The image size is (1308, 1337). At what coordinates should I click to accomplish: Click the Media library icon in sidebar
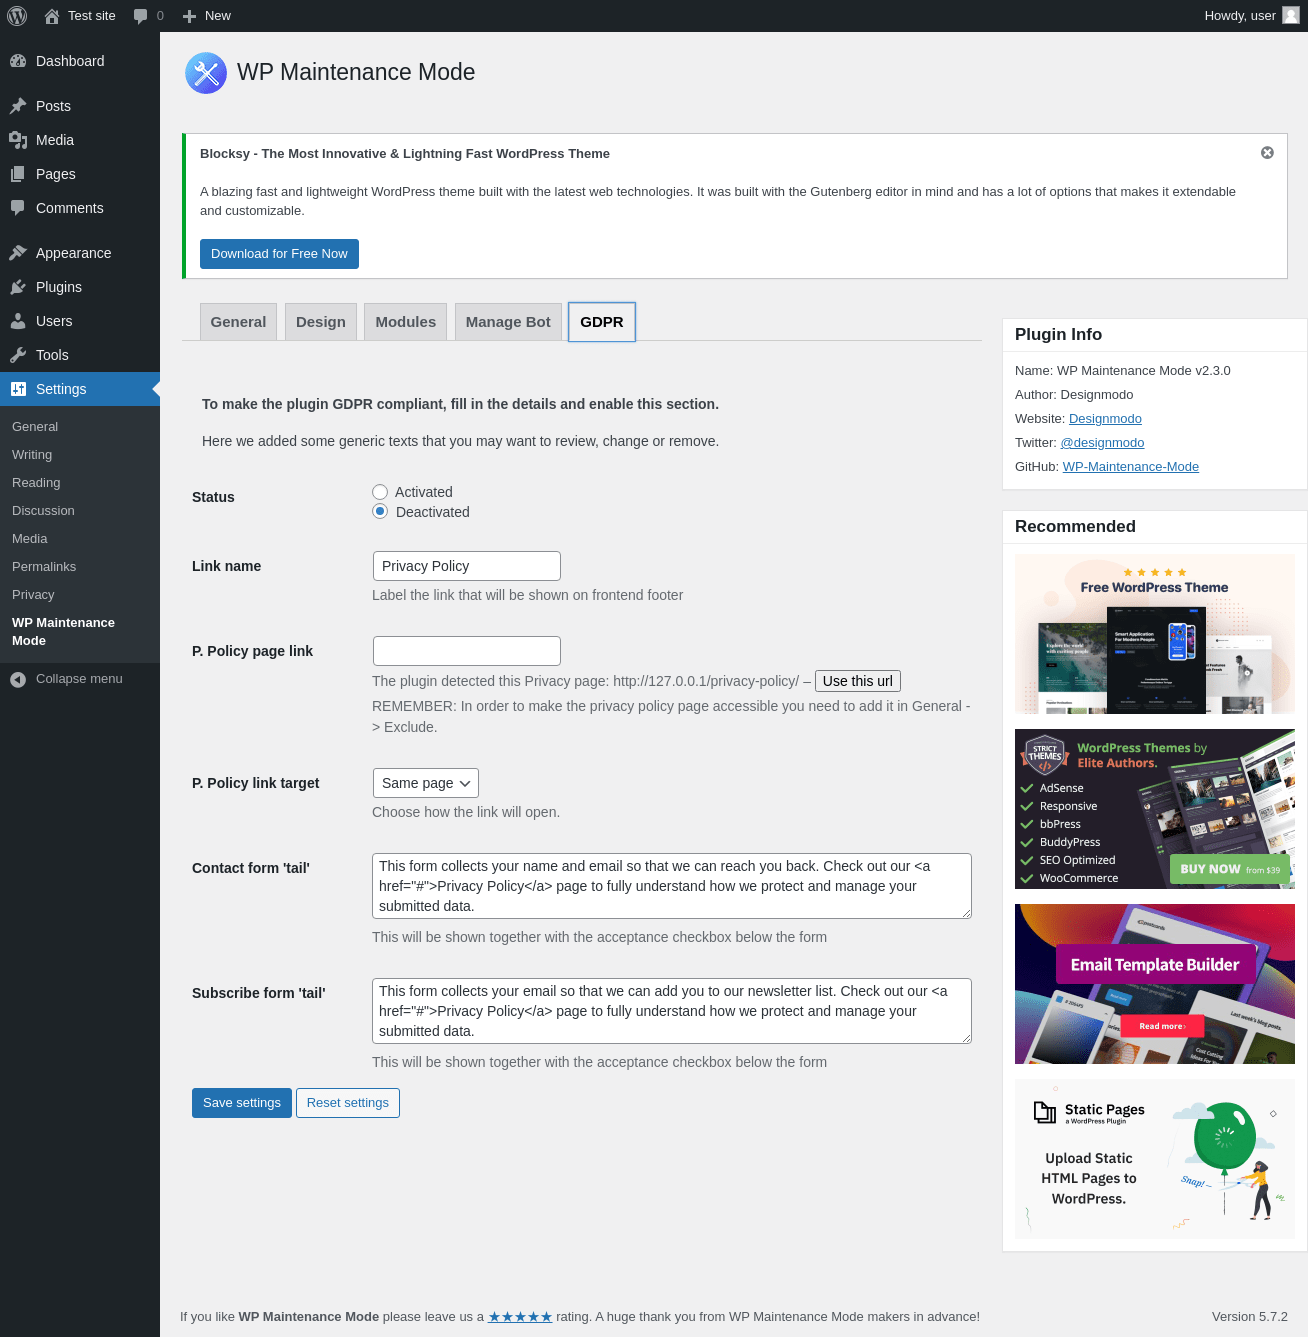(18, 140)
